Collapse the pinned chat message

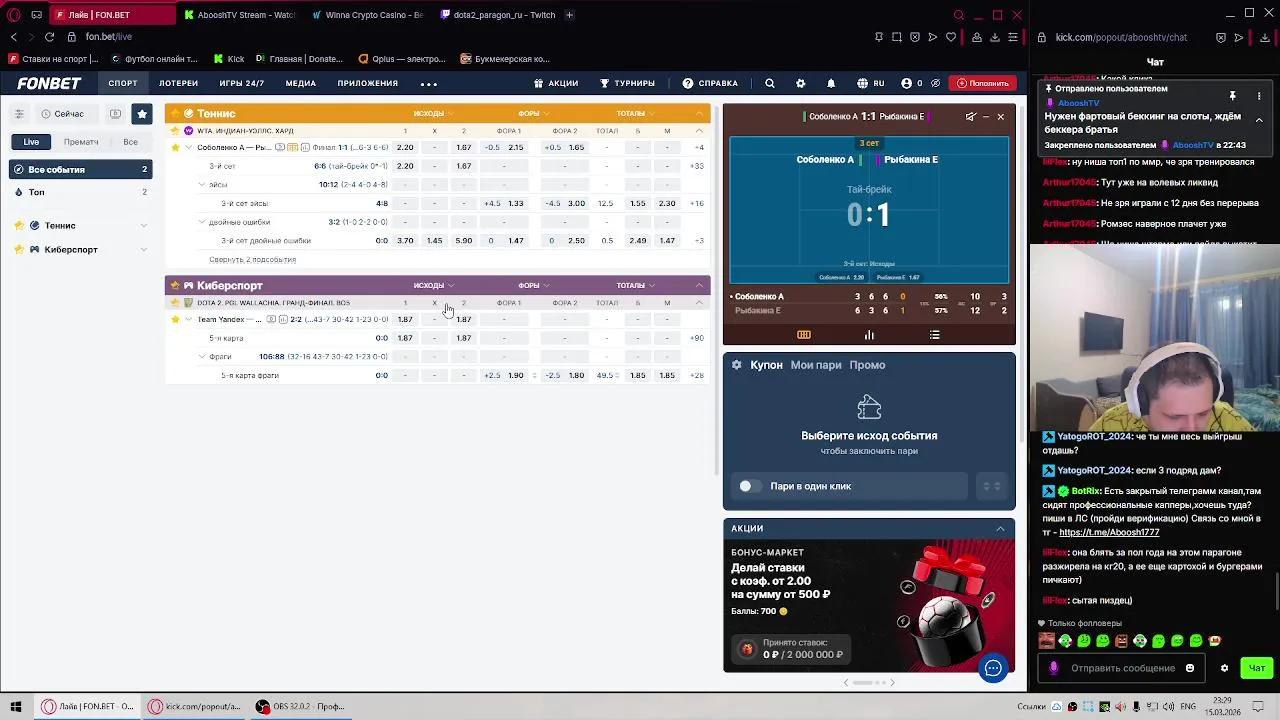tap(1259, 120)
